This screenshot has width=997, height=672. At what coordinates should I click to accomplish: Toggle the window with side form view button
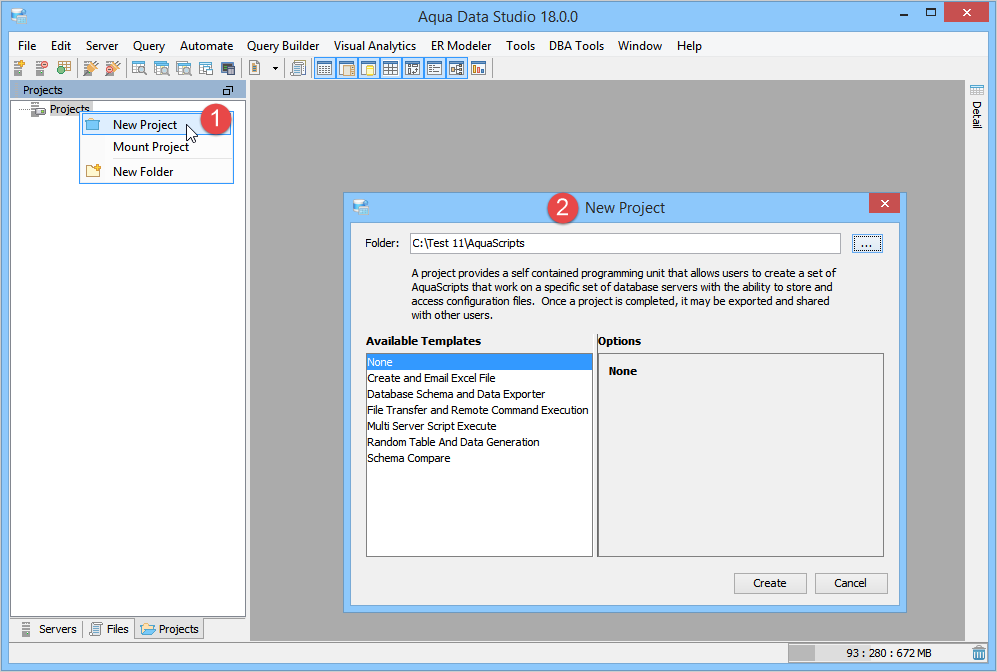(x=347, y=69)
